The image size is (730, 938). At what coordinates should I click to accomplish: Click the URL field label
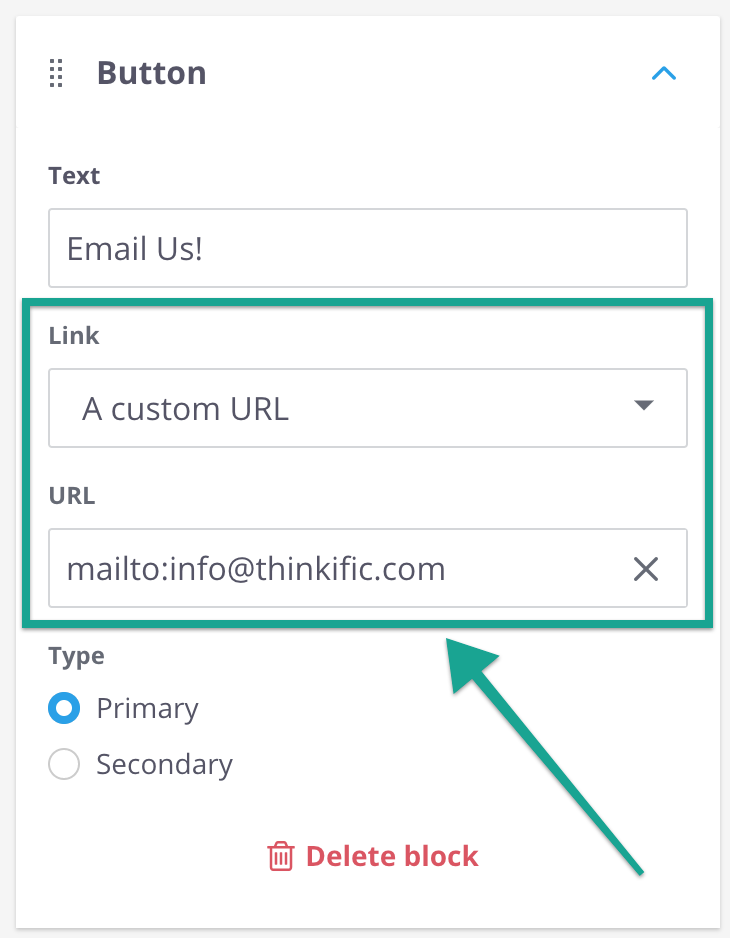[x=72, y=496]
